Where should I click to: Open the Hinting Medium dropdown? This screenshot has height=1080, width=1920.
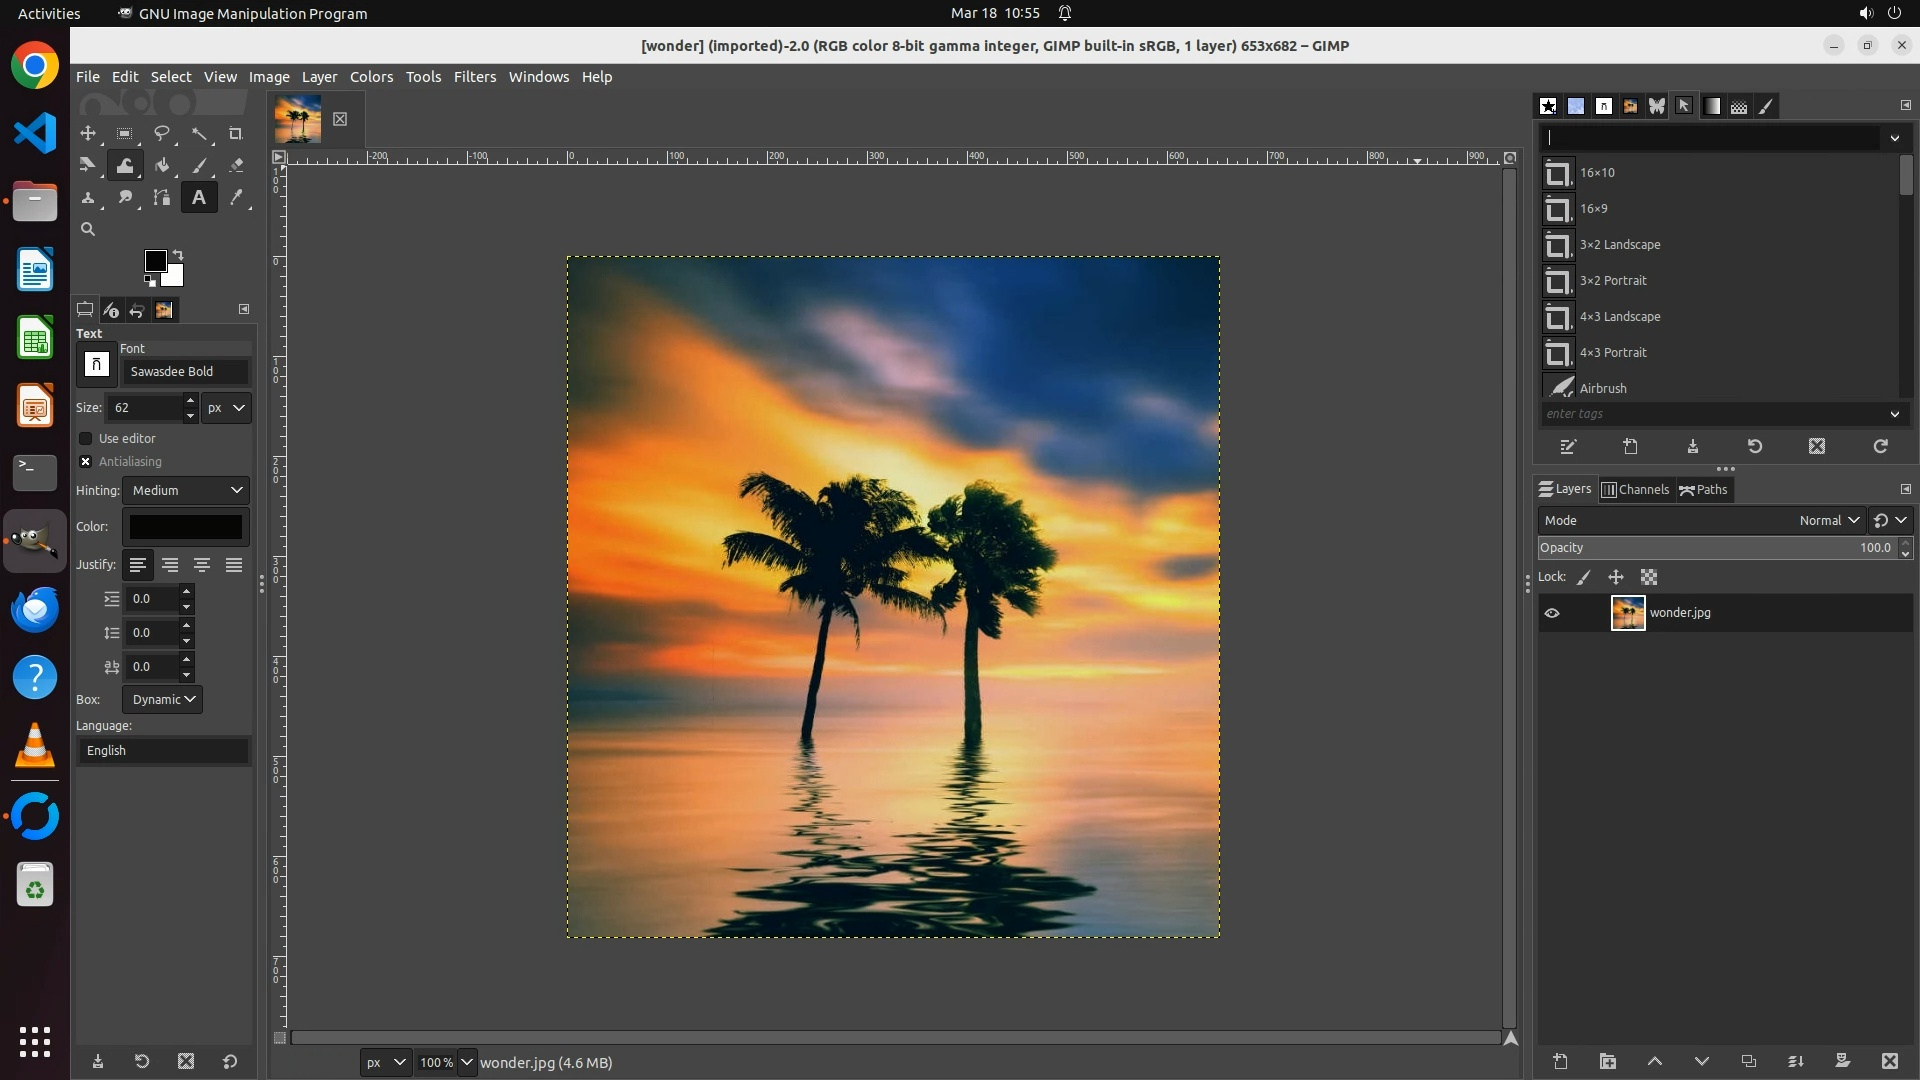pyautogui.click(x=186, y=490)
